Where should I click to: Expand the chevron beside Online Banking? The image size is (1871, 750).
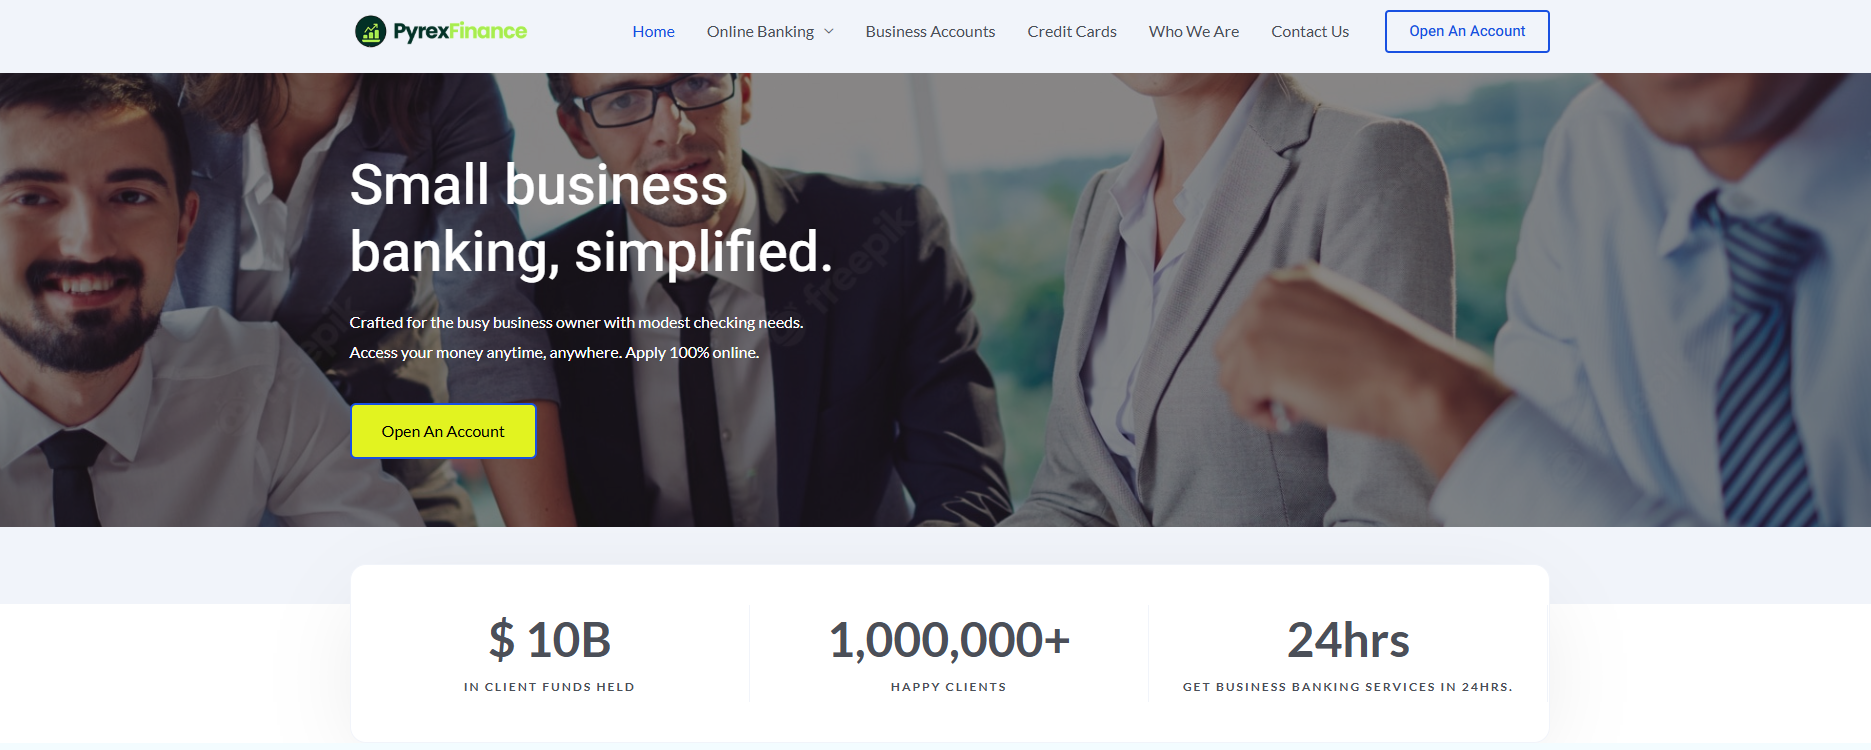point(829,32)
